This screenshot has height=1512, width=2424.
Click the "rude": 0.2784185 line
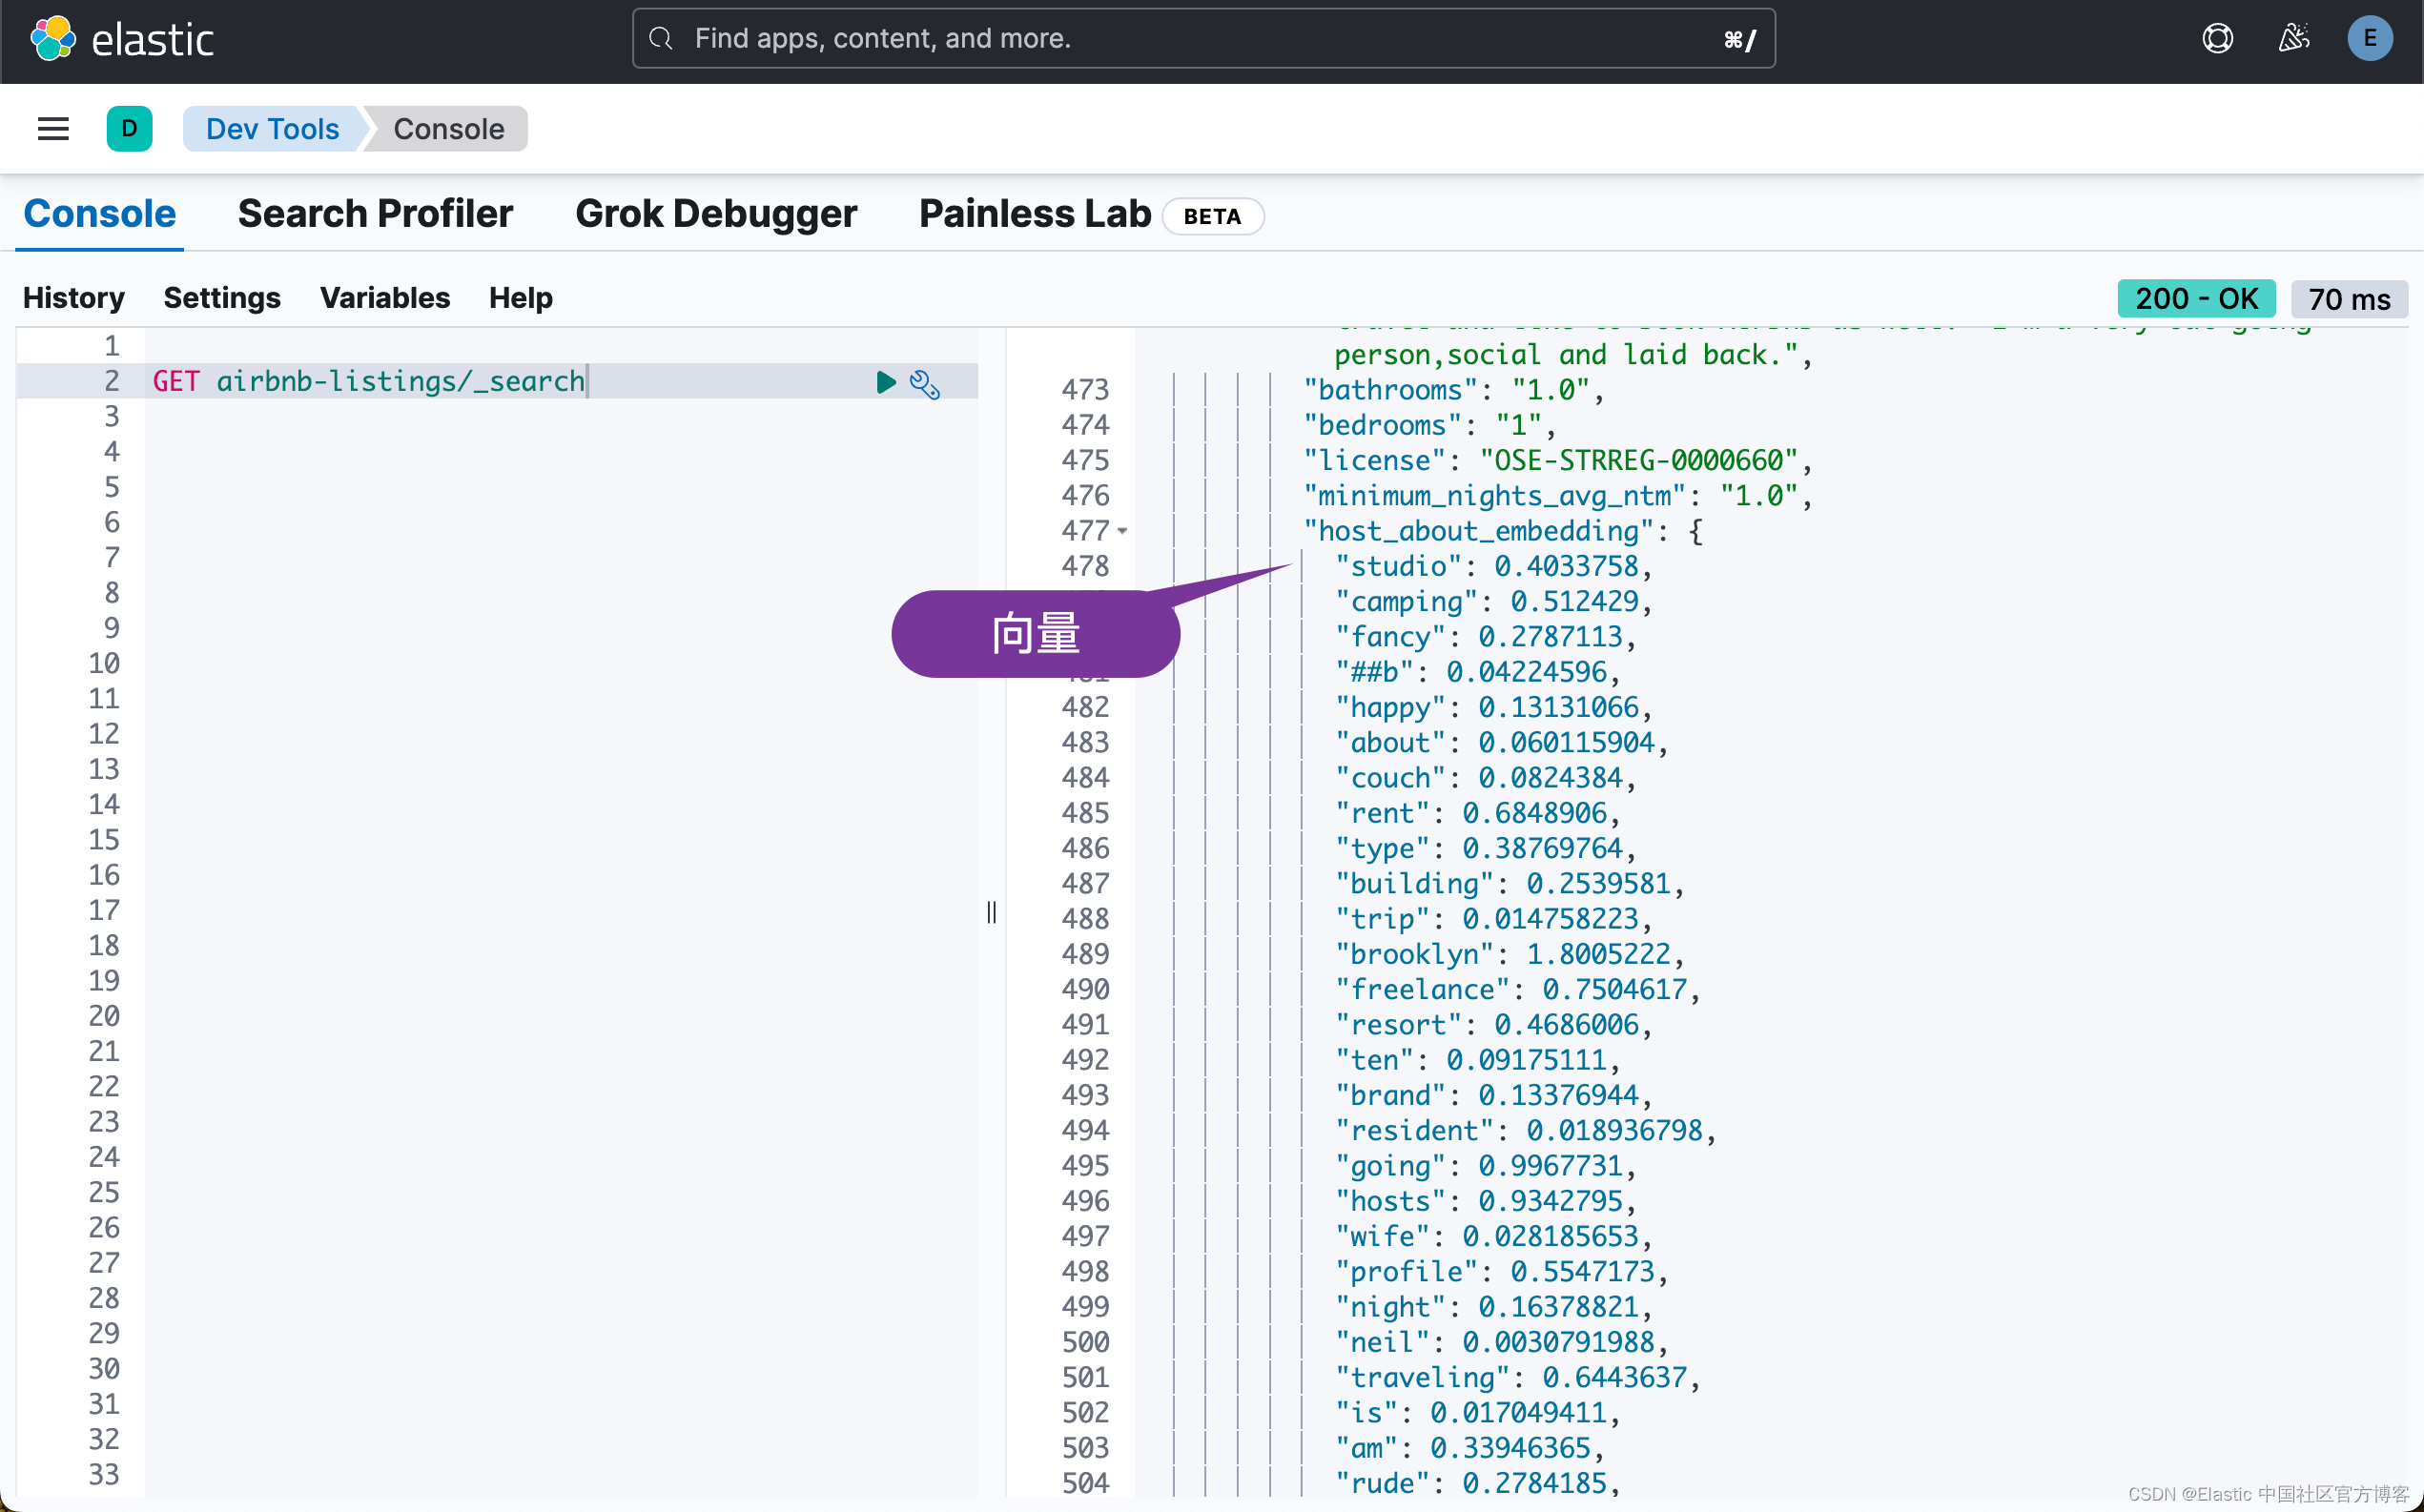click(x=1476, y=1483)
